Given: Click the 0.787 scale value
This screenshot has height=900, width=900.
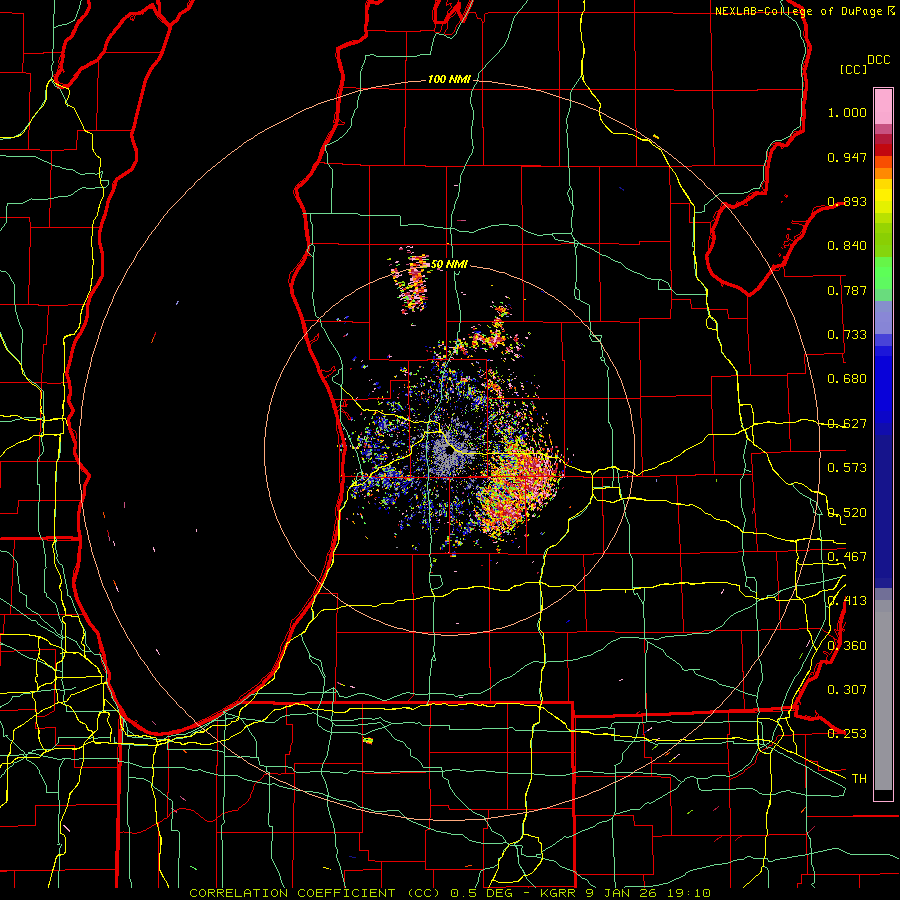Looking at the screenshot, I should [x=847, y=290].
